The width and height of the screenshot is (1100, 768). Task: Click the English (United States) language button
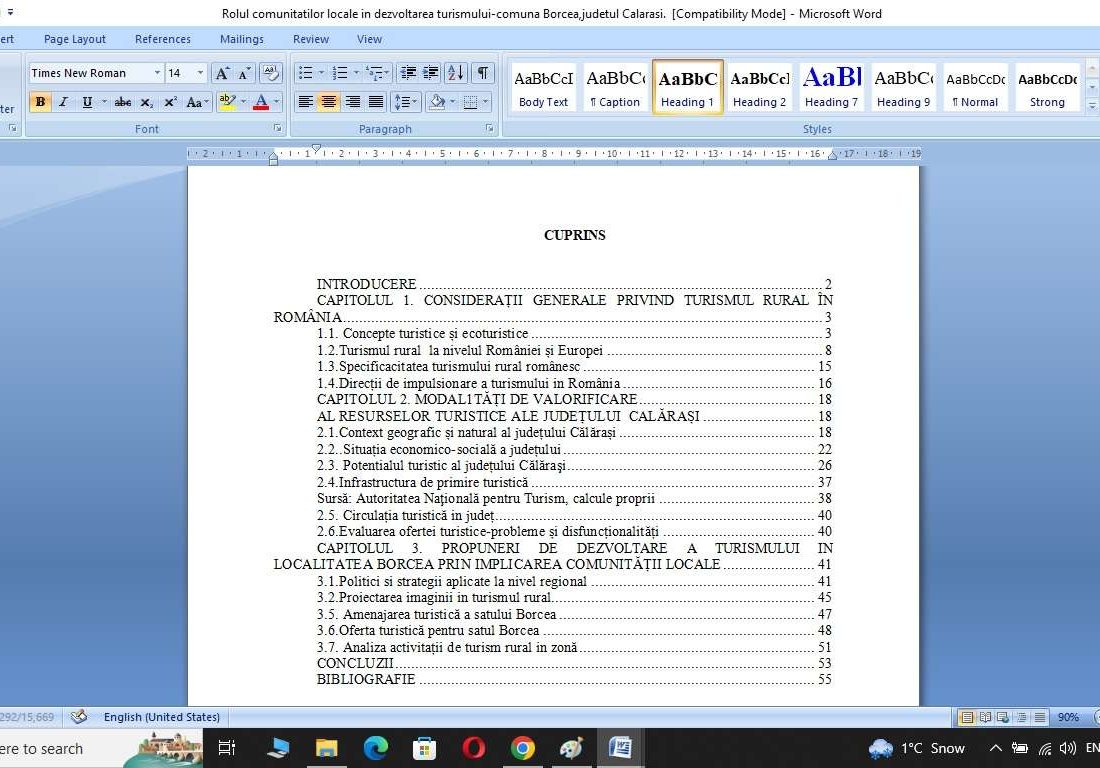(x=161, y=717)
